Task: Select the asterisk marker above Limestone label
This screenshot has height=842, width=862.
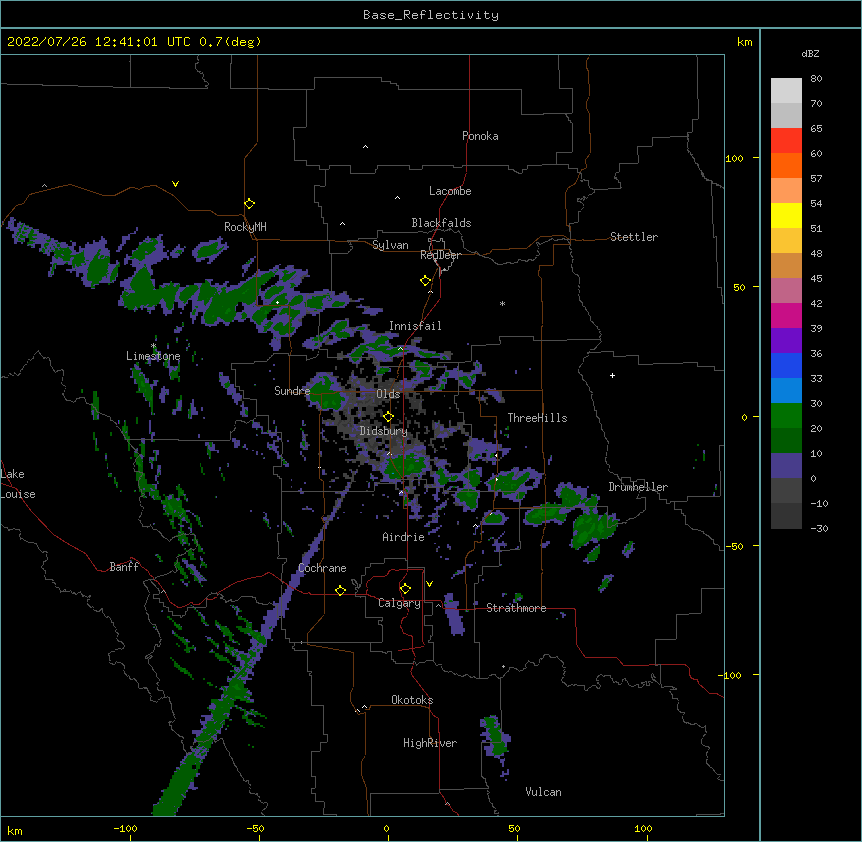Action: 153,346
